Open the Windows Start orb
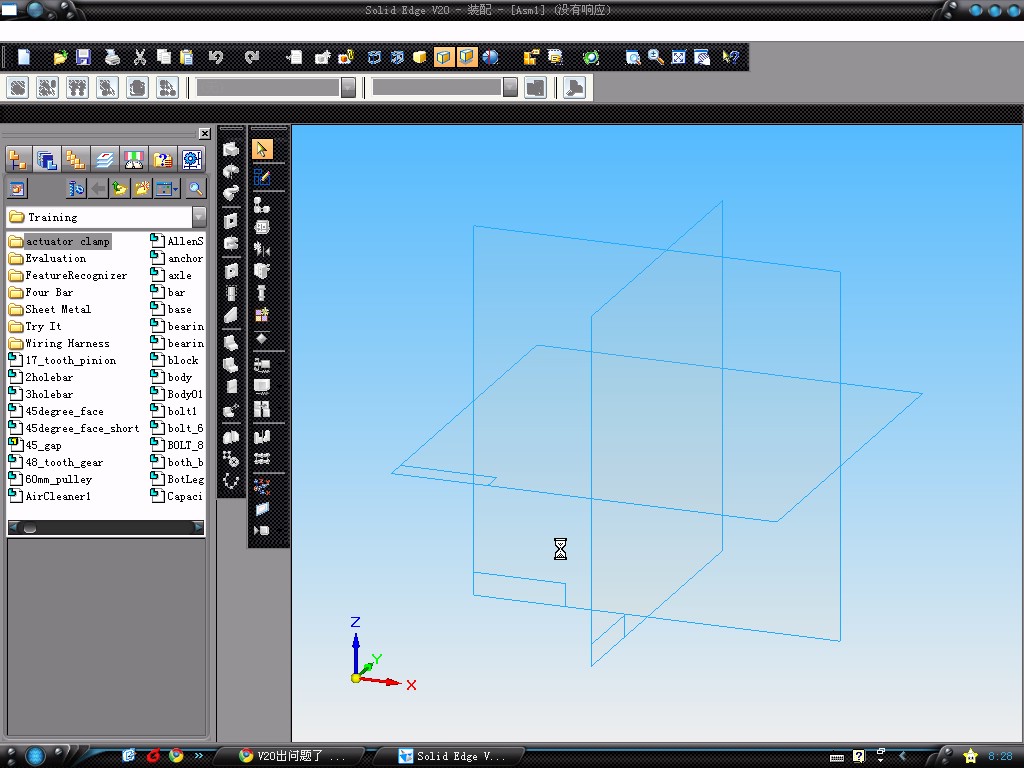The height and width of the screenshot is (768, 1024). [35, 756]
